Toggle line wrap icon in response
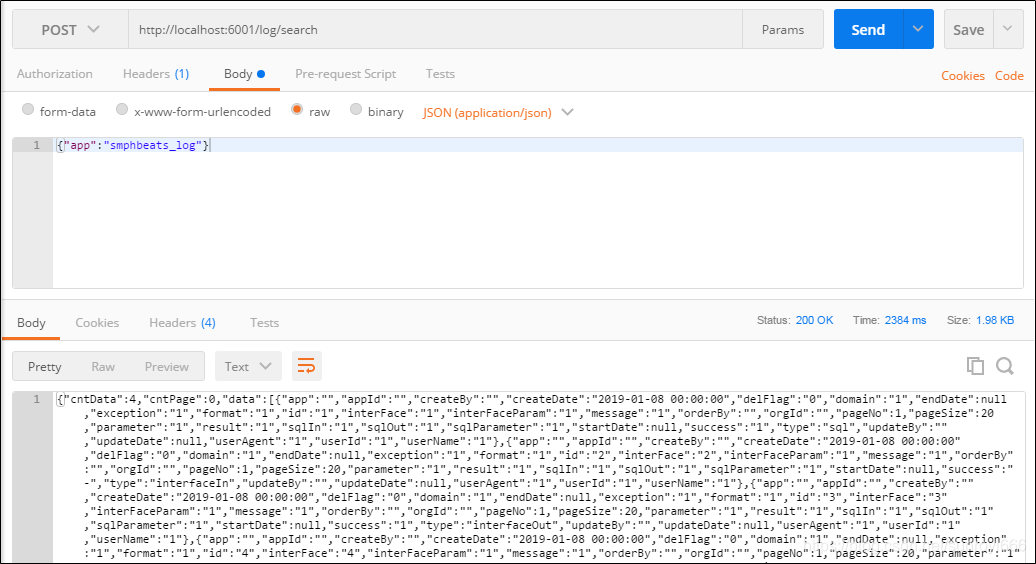The image size is (1036, 564). pos(307,366)
